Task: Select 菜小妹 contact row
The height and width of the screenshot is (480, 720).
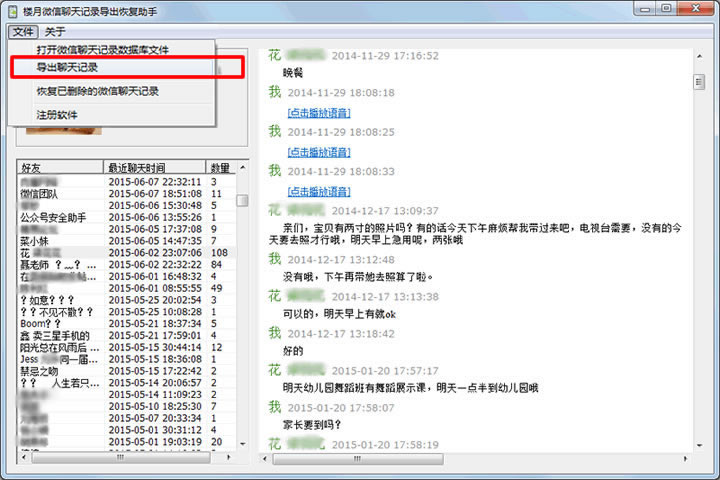Action: tap(127, 241)
